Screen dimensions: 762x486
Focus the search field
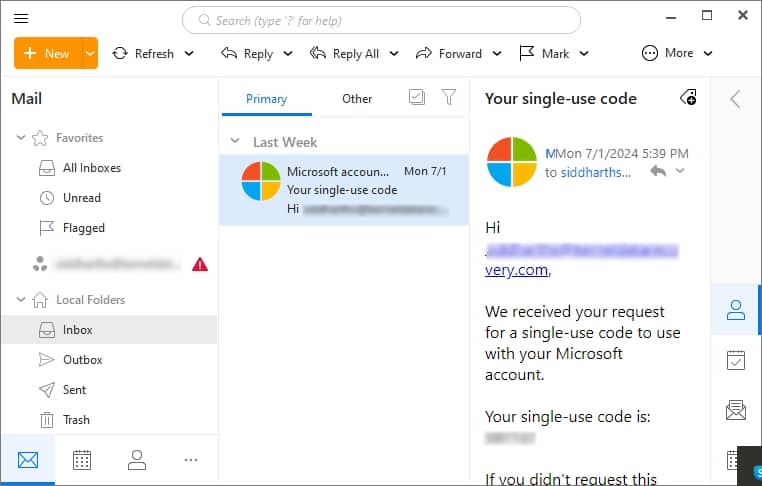381,20
